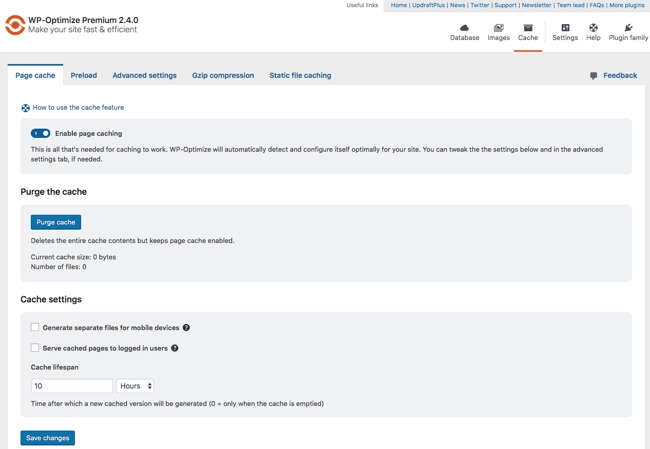650x449 pixels.
Task: Open the Images section icon
Action: [x=498, y=28]
